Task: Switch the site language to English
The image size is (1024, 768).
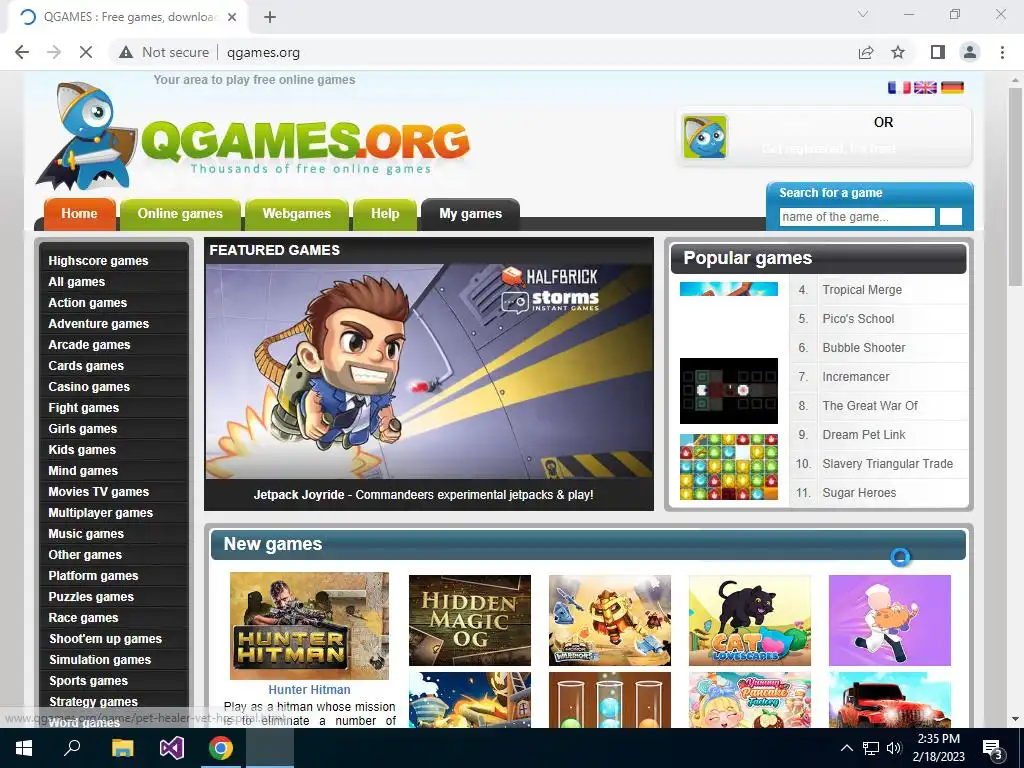Action: pos(925,88)
